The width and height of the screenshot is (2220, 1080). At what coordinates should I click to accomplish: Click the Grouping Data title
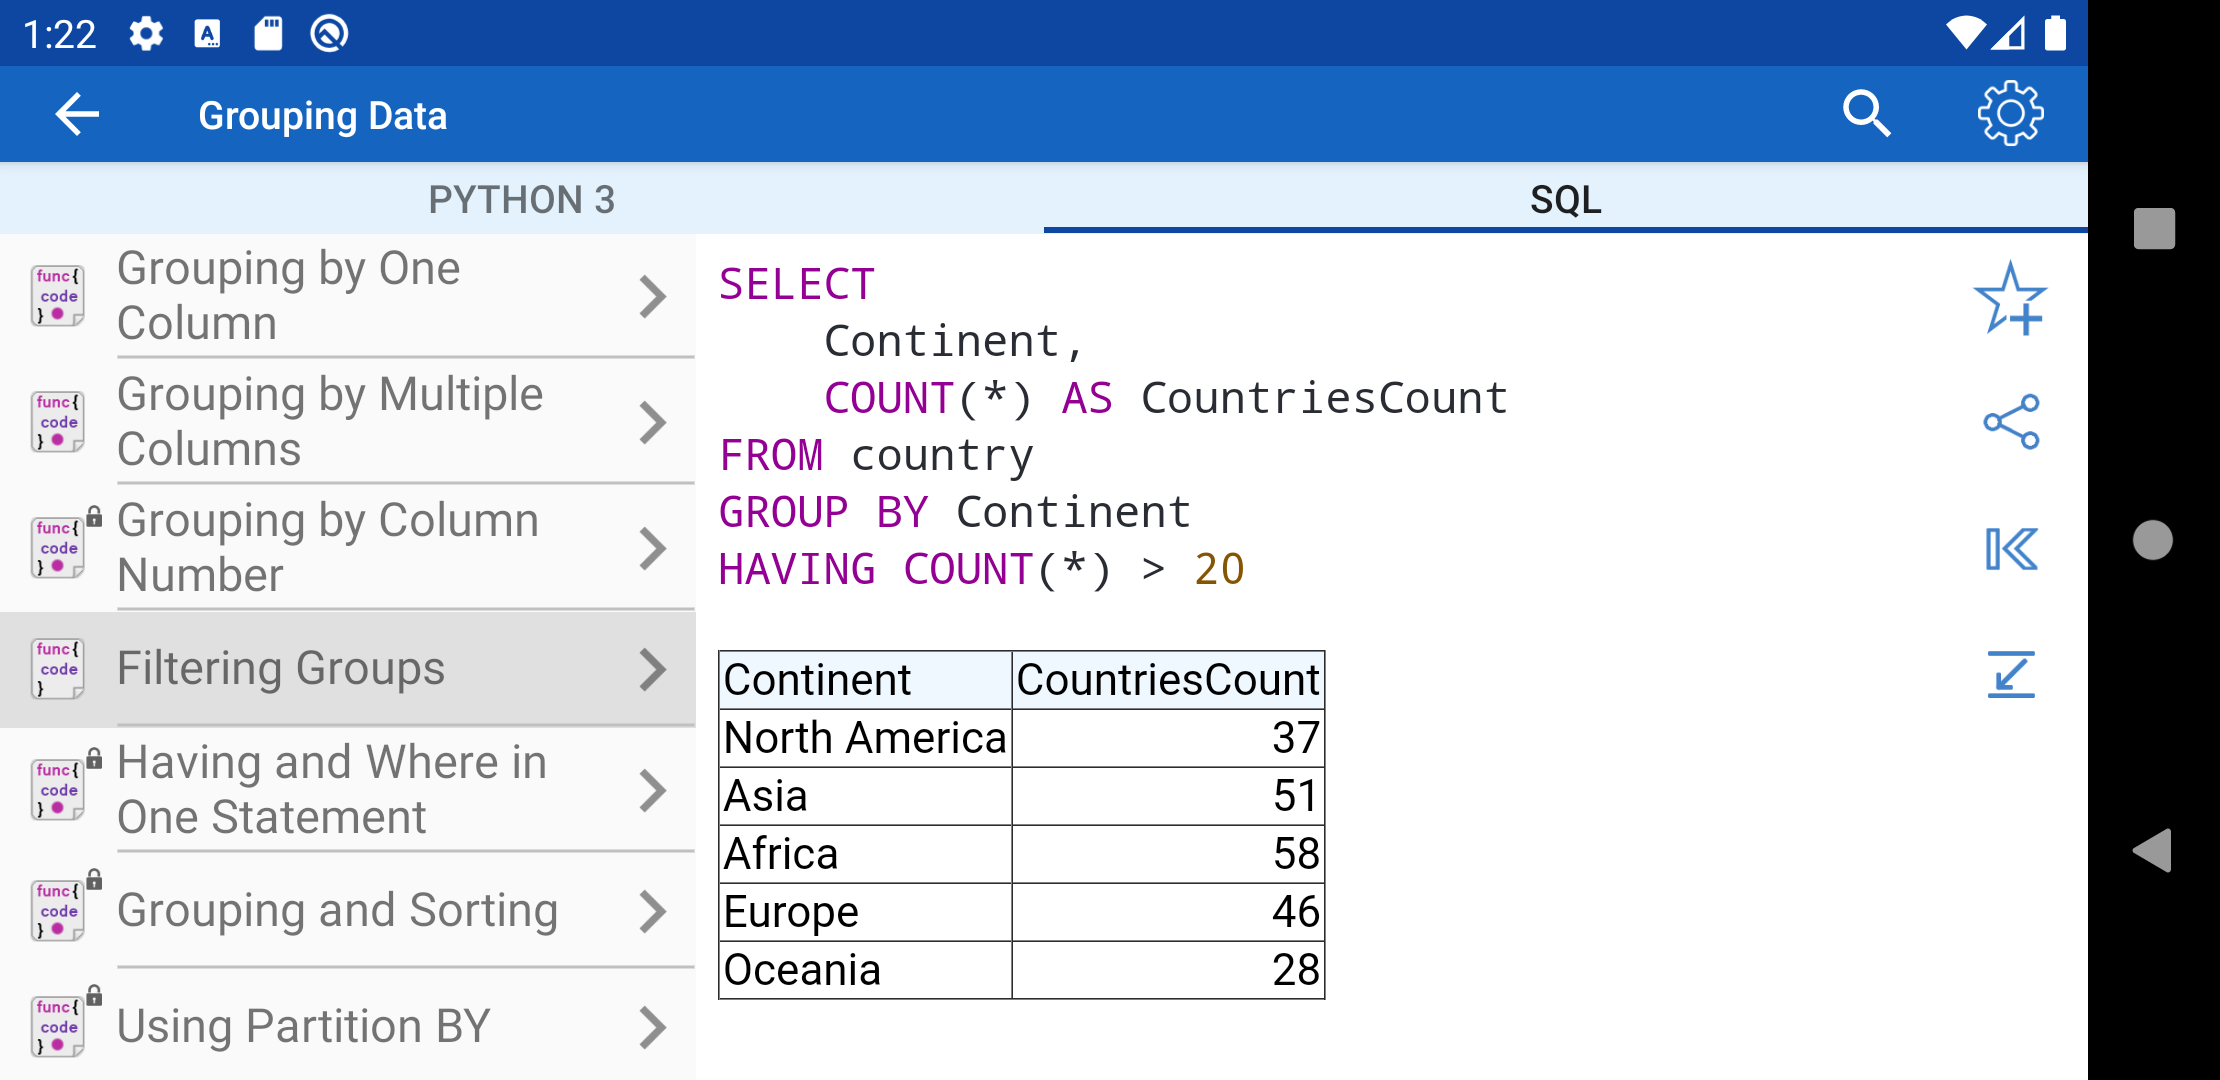pos(323,116)
